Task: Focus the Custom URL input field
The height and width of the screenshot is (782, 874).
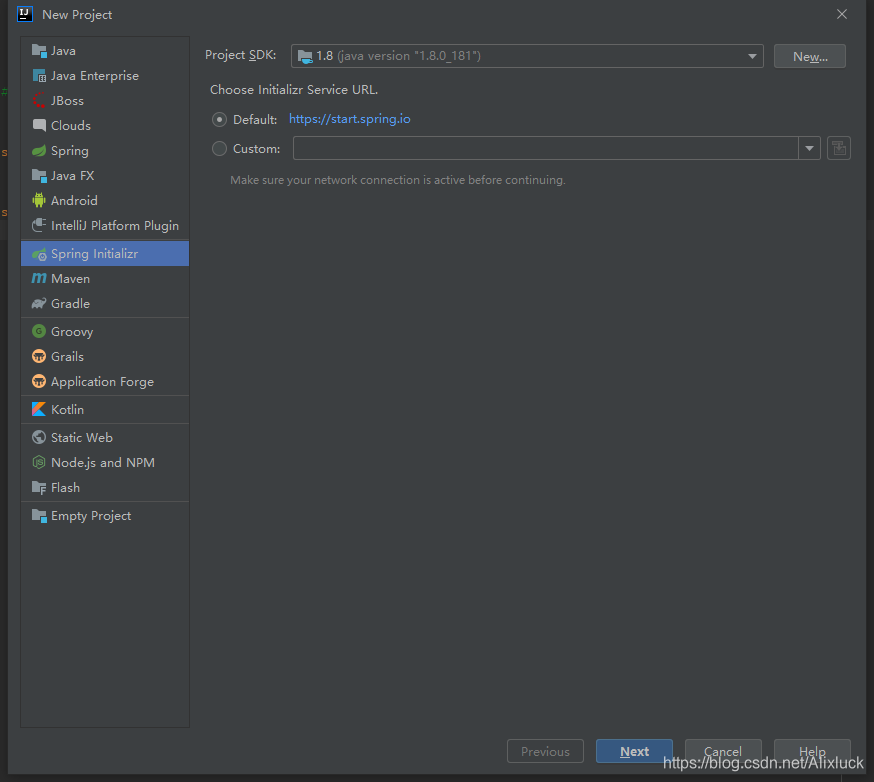Action: (x=546, y=148)
